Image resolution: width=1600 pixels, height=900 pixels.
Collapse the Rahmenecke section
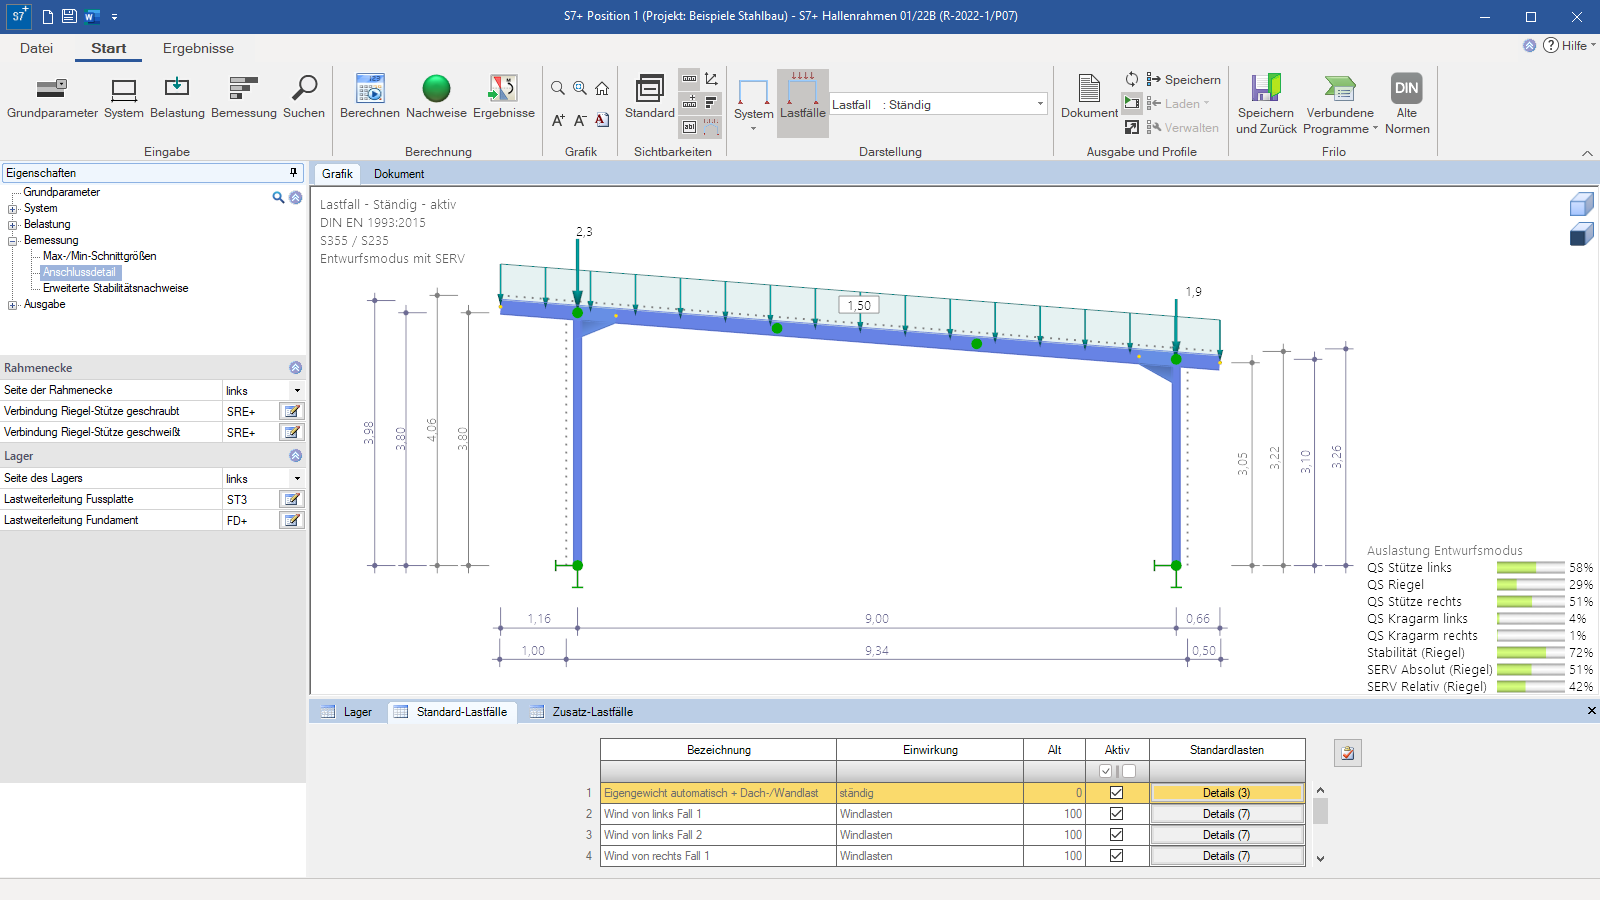pos(295,368)
